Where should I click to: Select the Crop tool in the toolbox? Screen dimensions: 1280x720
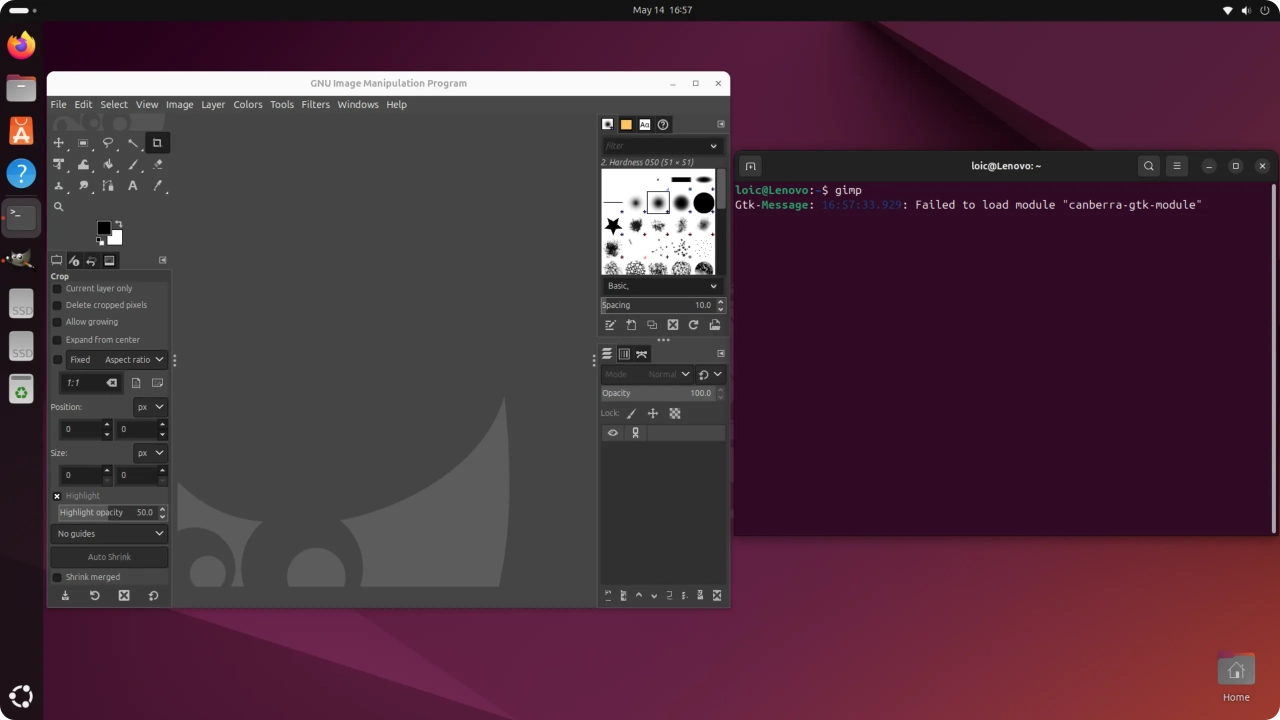coord(157,143)
